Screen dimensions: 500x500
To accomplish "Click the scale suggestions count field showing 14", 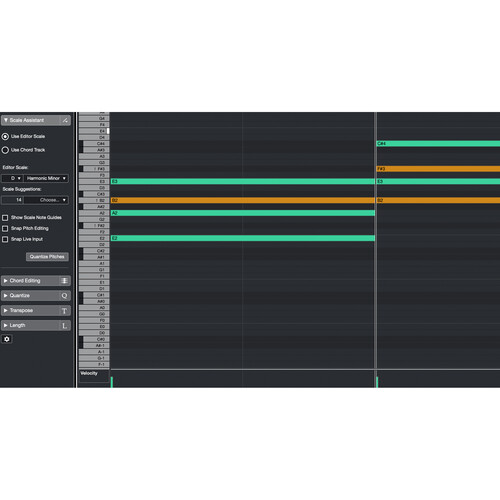I will tap(12, 200).
